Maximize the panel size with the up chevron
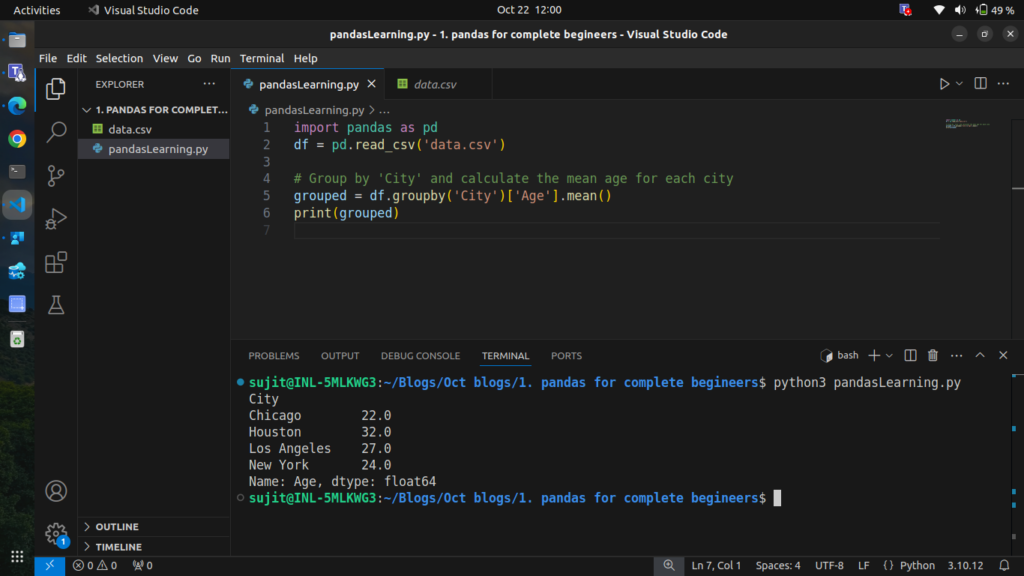 coord(980,355)
